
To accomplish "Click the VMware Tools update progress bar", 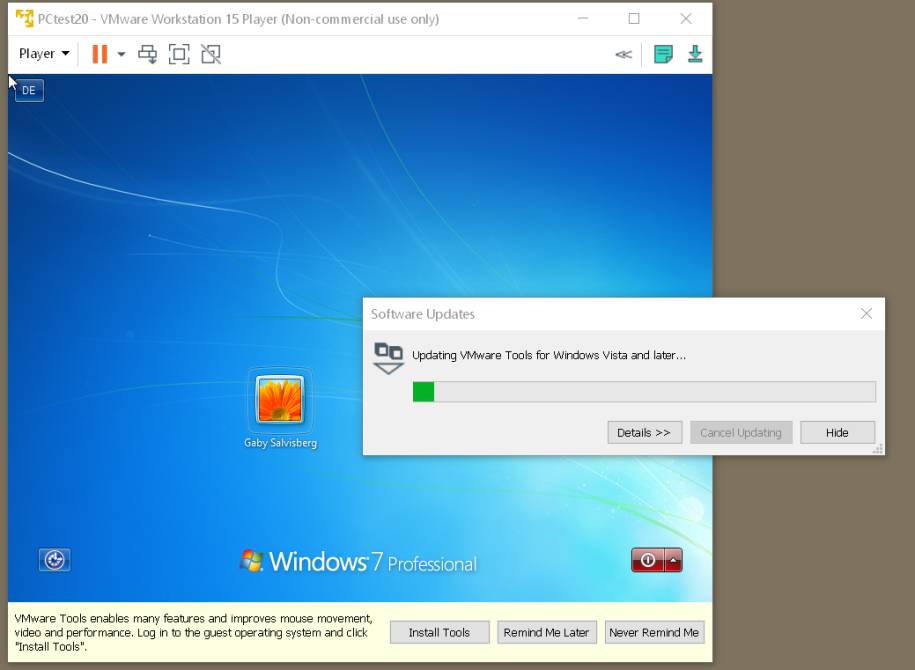I will click(x=644, y=392).
